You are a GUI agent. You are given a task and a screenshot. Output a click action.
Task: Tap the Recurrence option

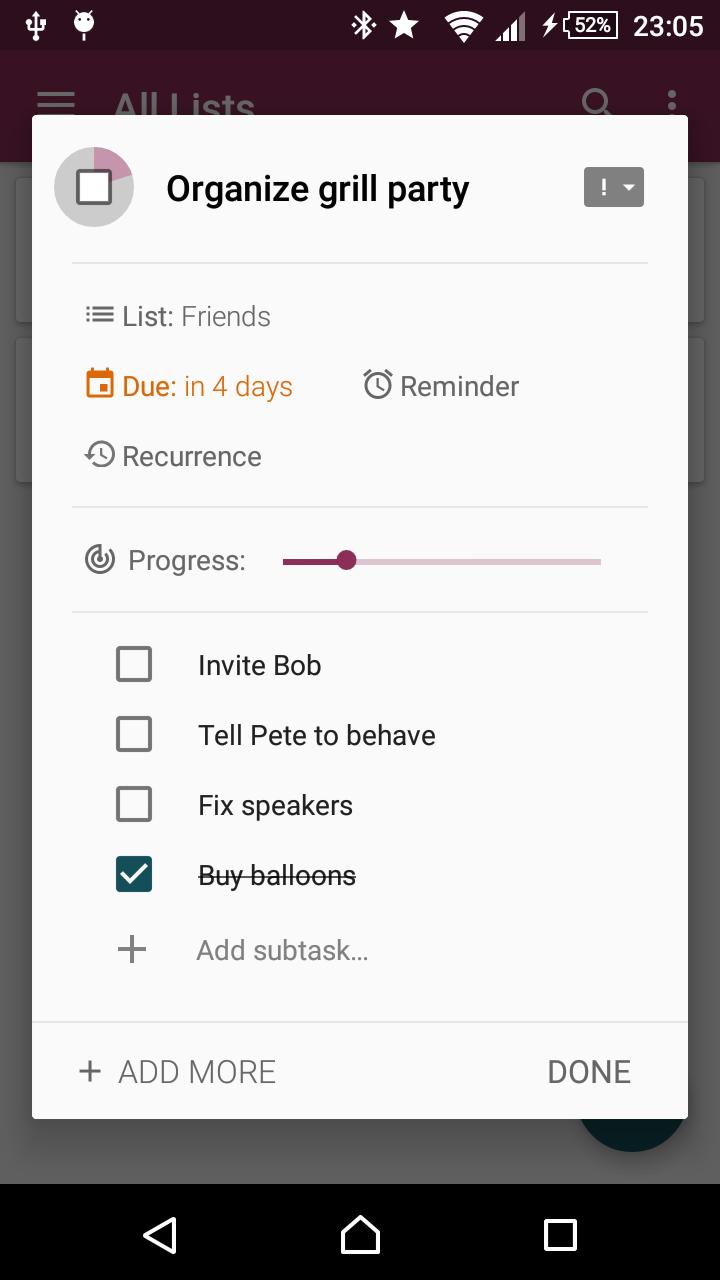coord(191,456)
